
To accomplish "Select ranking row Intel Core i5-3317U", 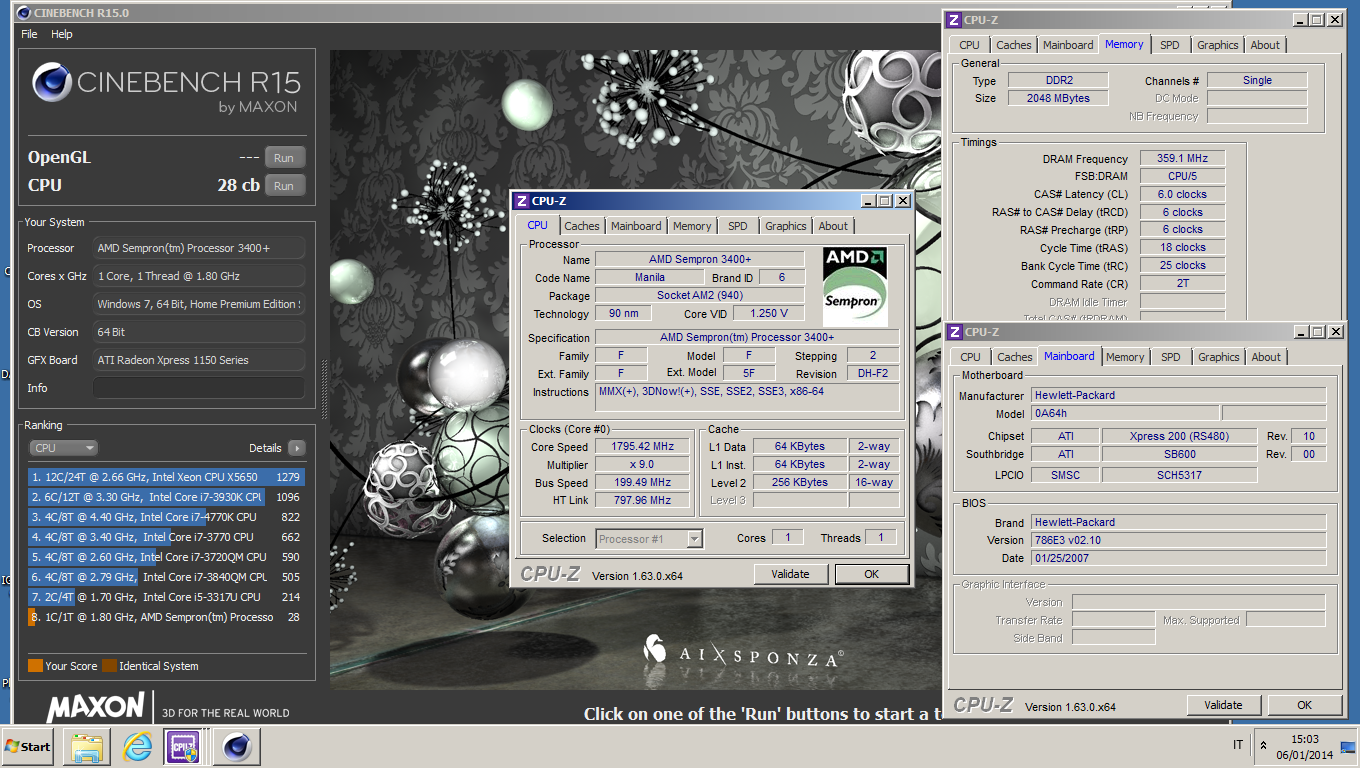I will 166,597.
